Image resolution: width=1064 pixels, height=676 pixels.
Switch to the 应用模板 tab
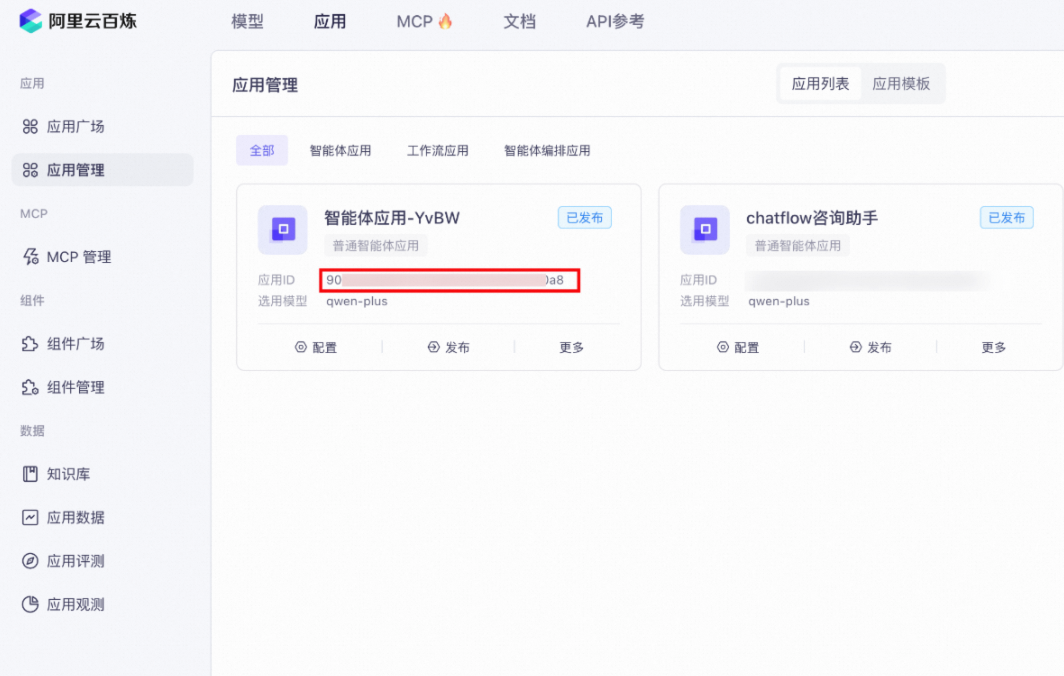pyautogui.click(x=900, y=83)
